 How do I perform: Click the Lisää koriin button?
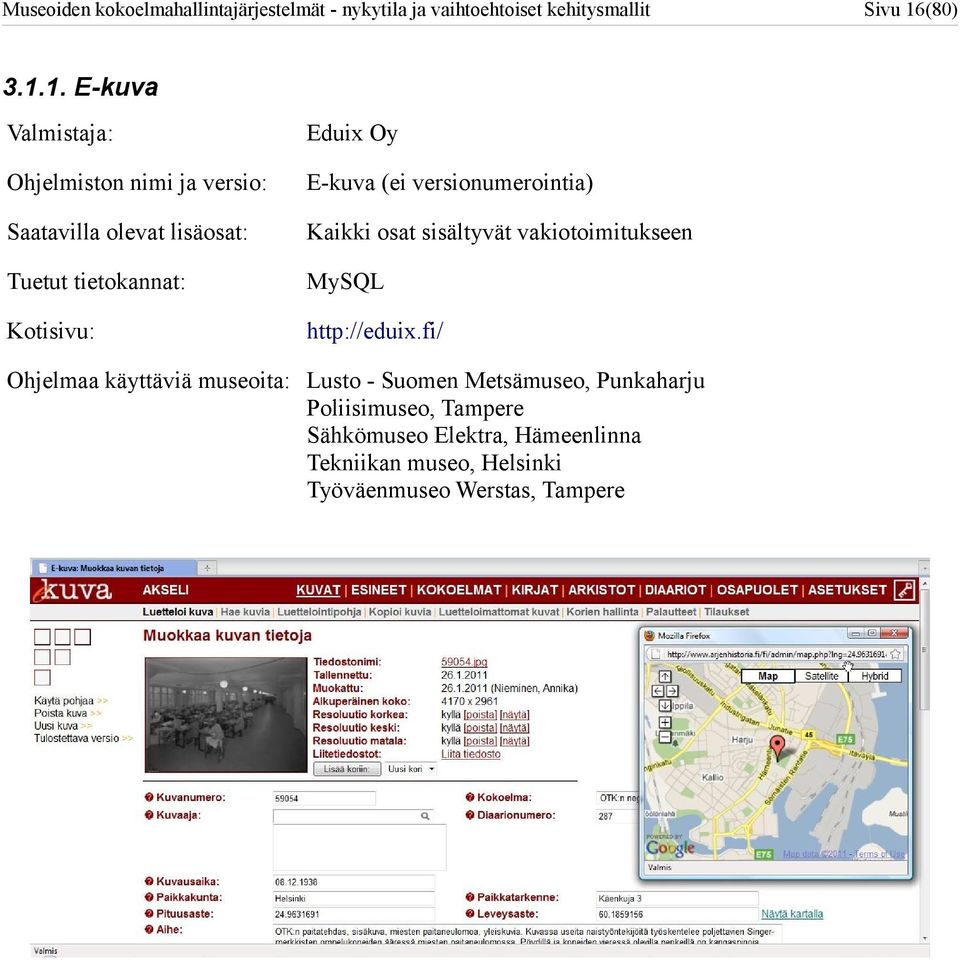(x=347, y=769)
